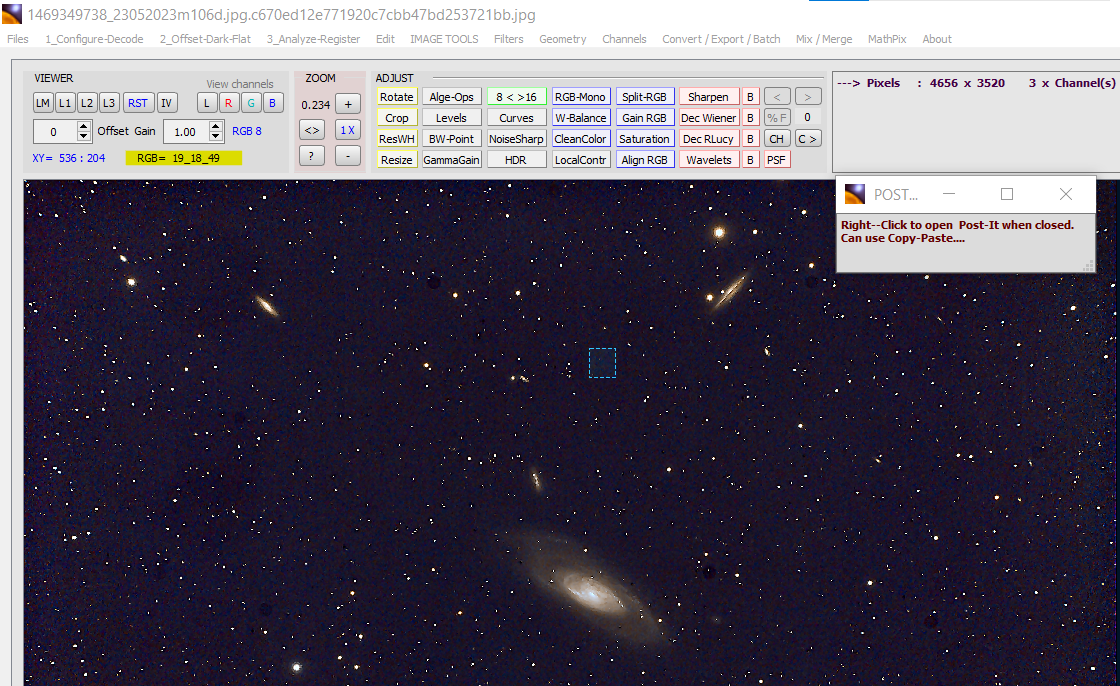Increase the Gain value with up arrow
This screenshot has width=1120, height=686.
click(x=216, y=126)
